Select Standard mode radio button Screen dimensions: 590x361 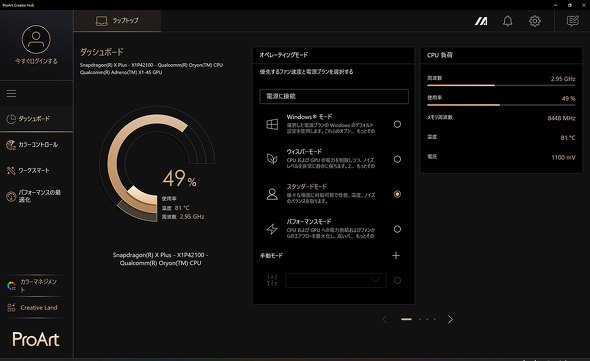397,194
